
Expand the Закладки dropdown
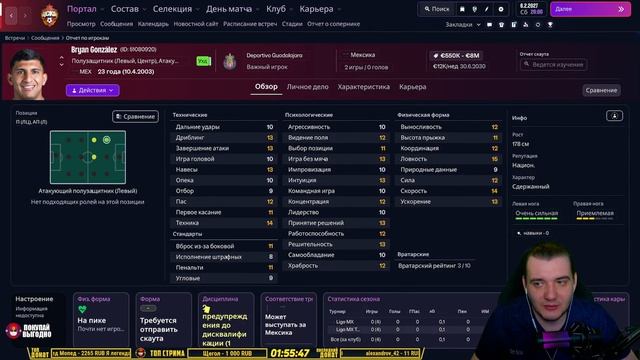click(462, 24)
